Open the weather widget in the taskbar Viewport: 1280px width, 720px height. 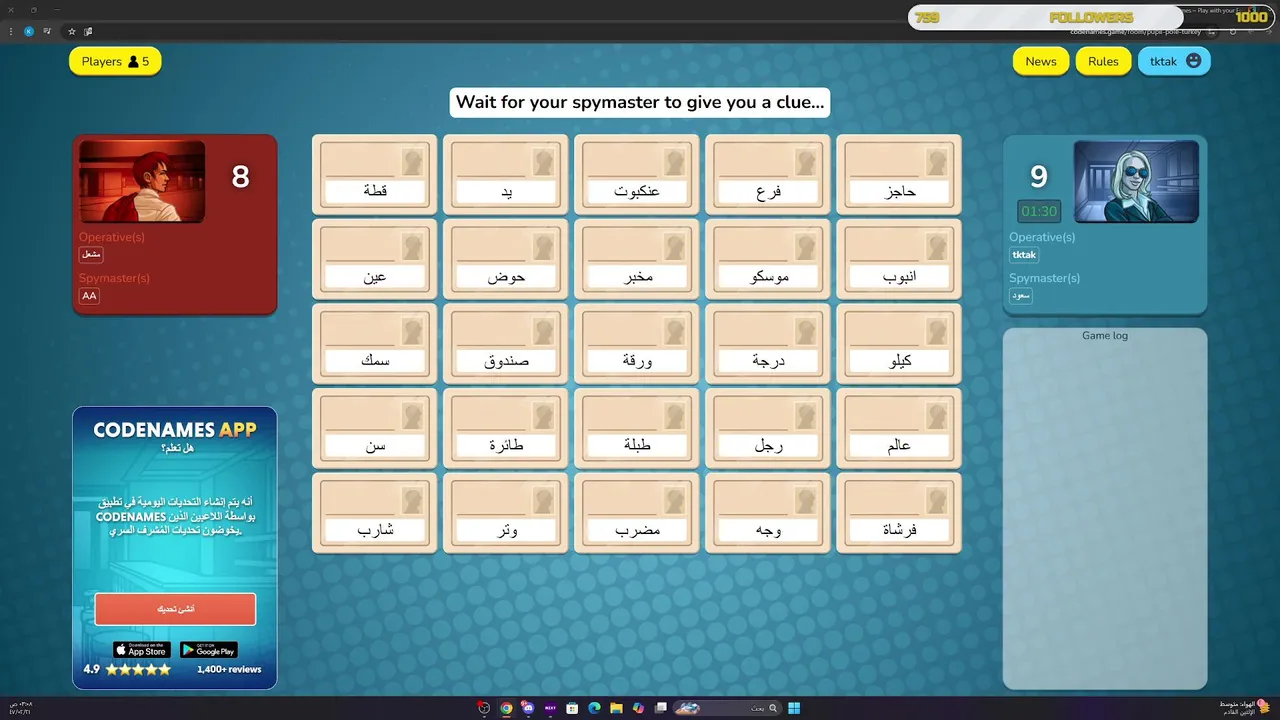pyautogui.click(x=1243, y=707)
